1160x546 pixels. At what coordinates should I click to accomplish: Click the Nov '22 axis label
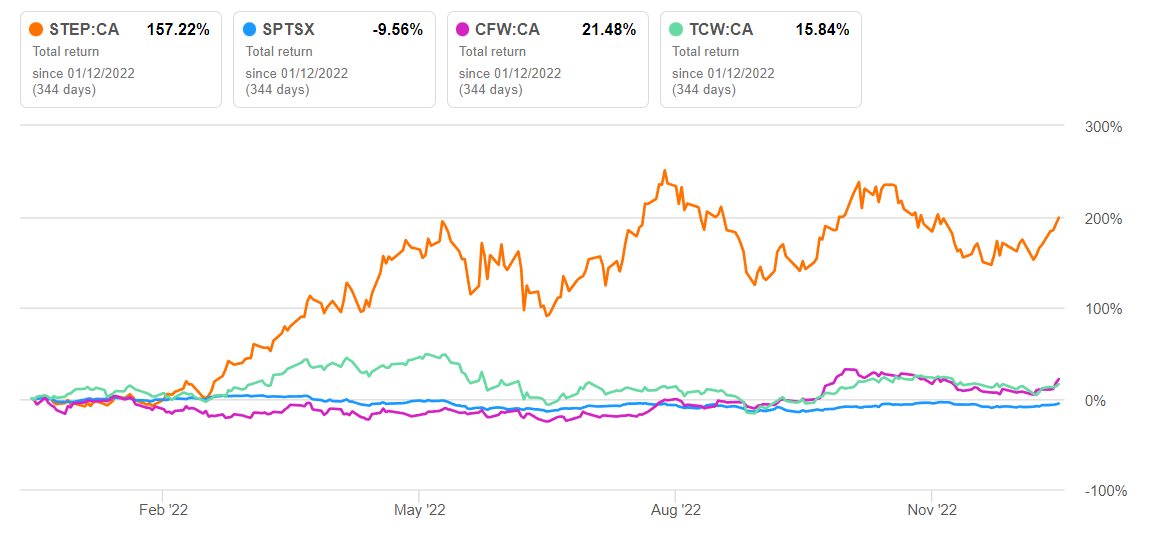932,510
